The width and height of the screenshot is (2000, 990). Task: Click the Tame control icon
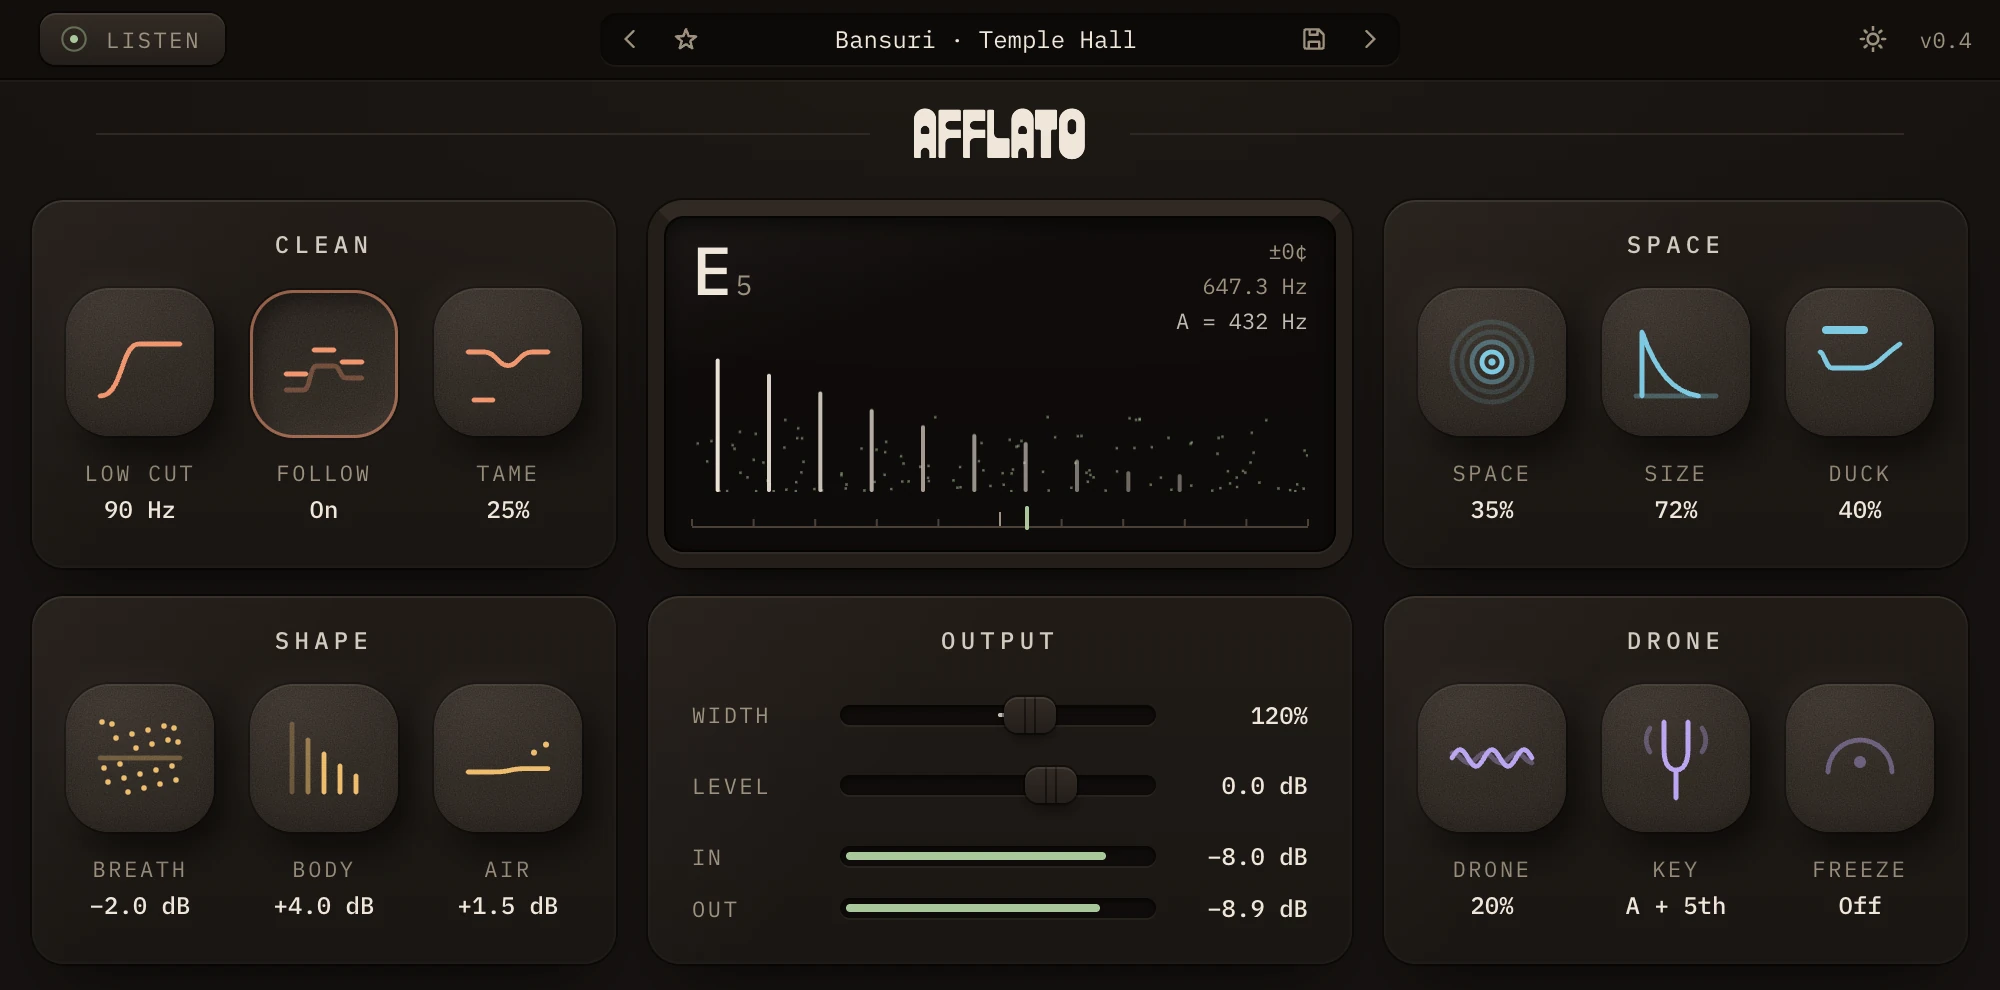(508, 363)
